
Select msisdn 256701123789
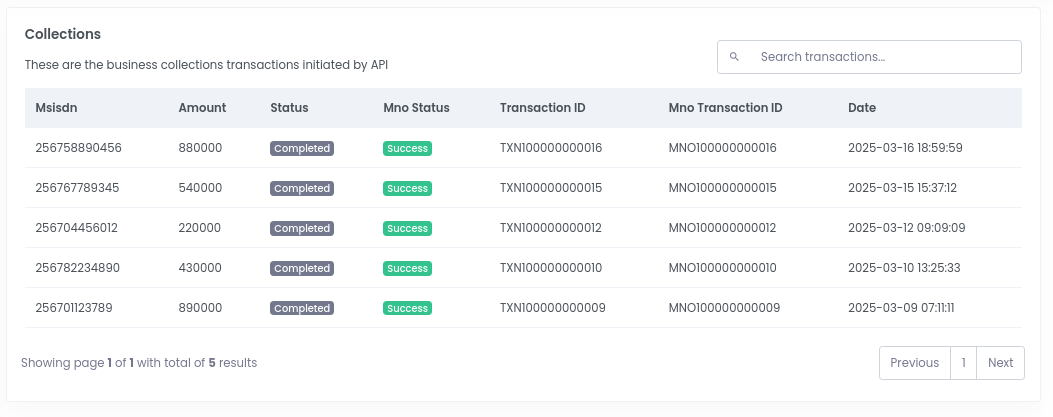[74, 308]
